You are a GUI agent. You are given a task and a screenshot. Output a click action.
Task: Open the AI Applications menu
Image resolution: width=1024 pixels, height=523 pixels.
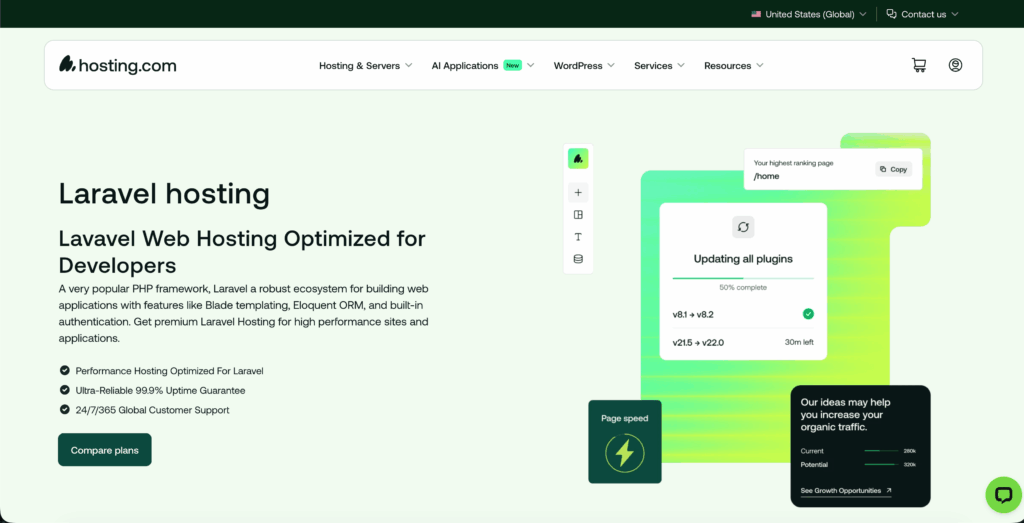coord(483,65)
